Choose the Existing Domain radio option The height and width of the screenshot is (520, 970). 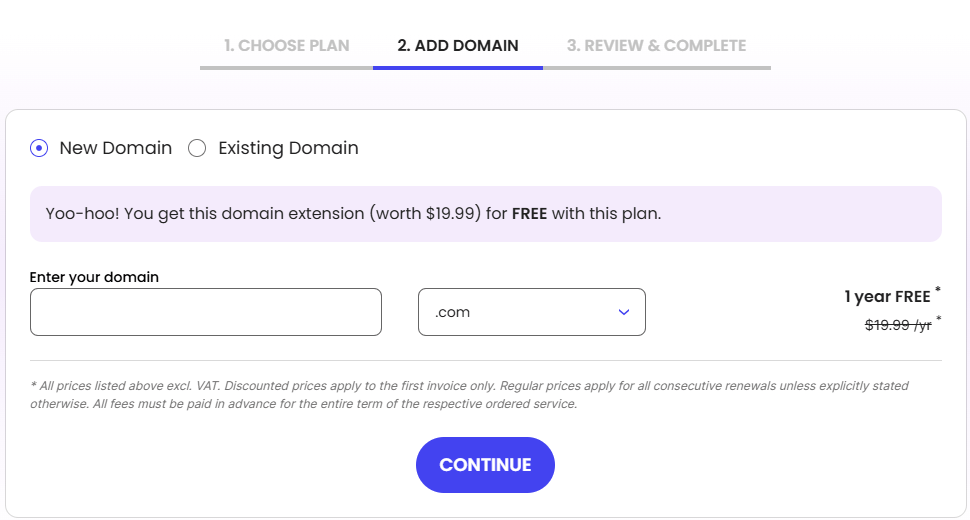(x=197, y=148)
